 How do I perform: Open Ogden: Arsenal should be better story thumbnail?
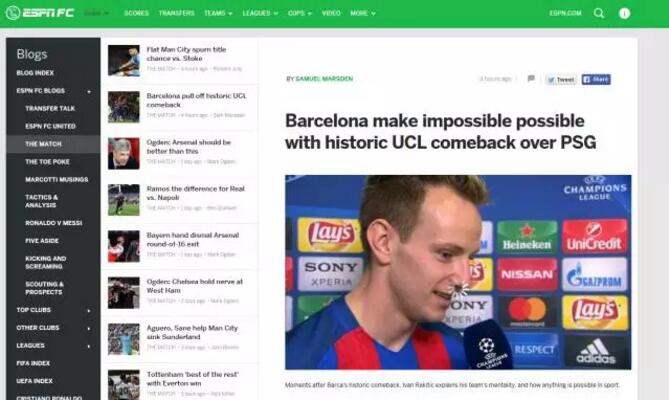point(124,154)
